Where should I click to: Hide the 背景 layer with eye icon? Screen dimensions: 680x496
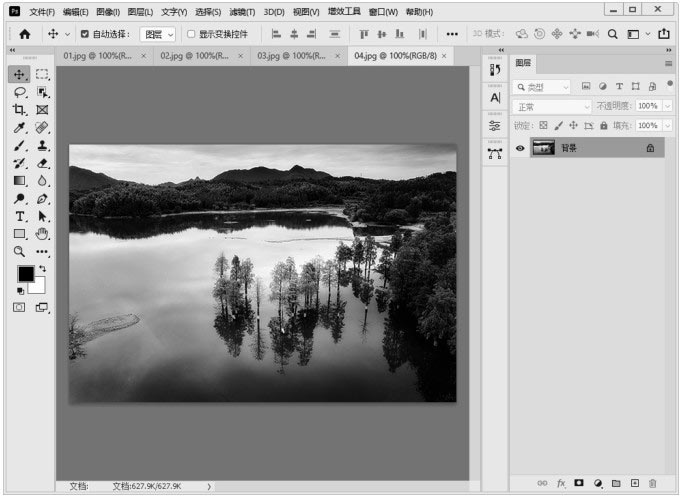(520, 148)
